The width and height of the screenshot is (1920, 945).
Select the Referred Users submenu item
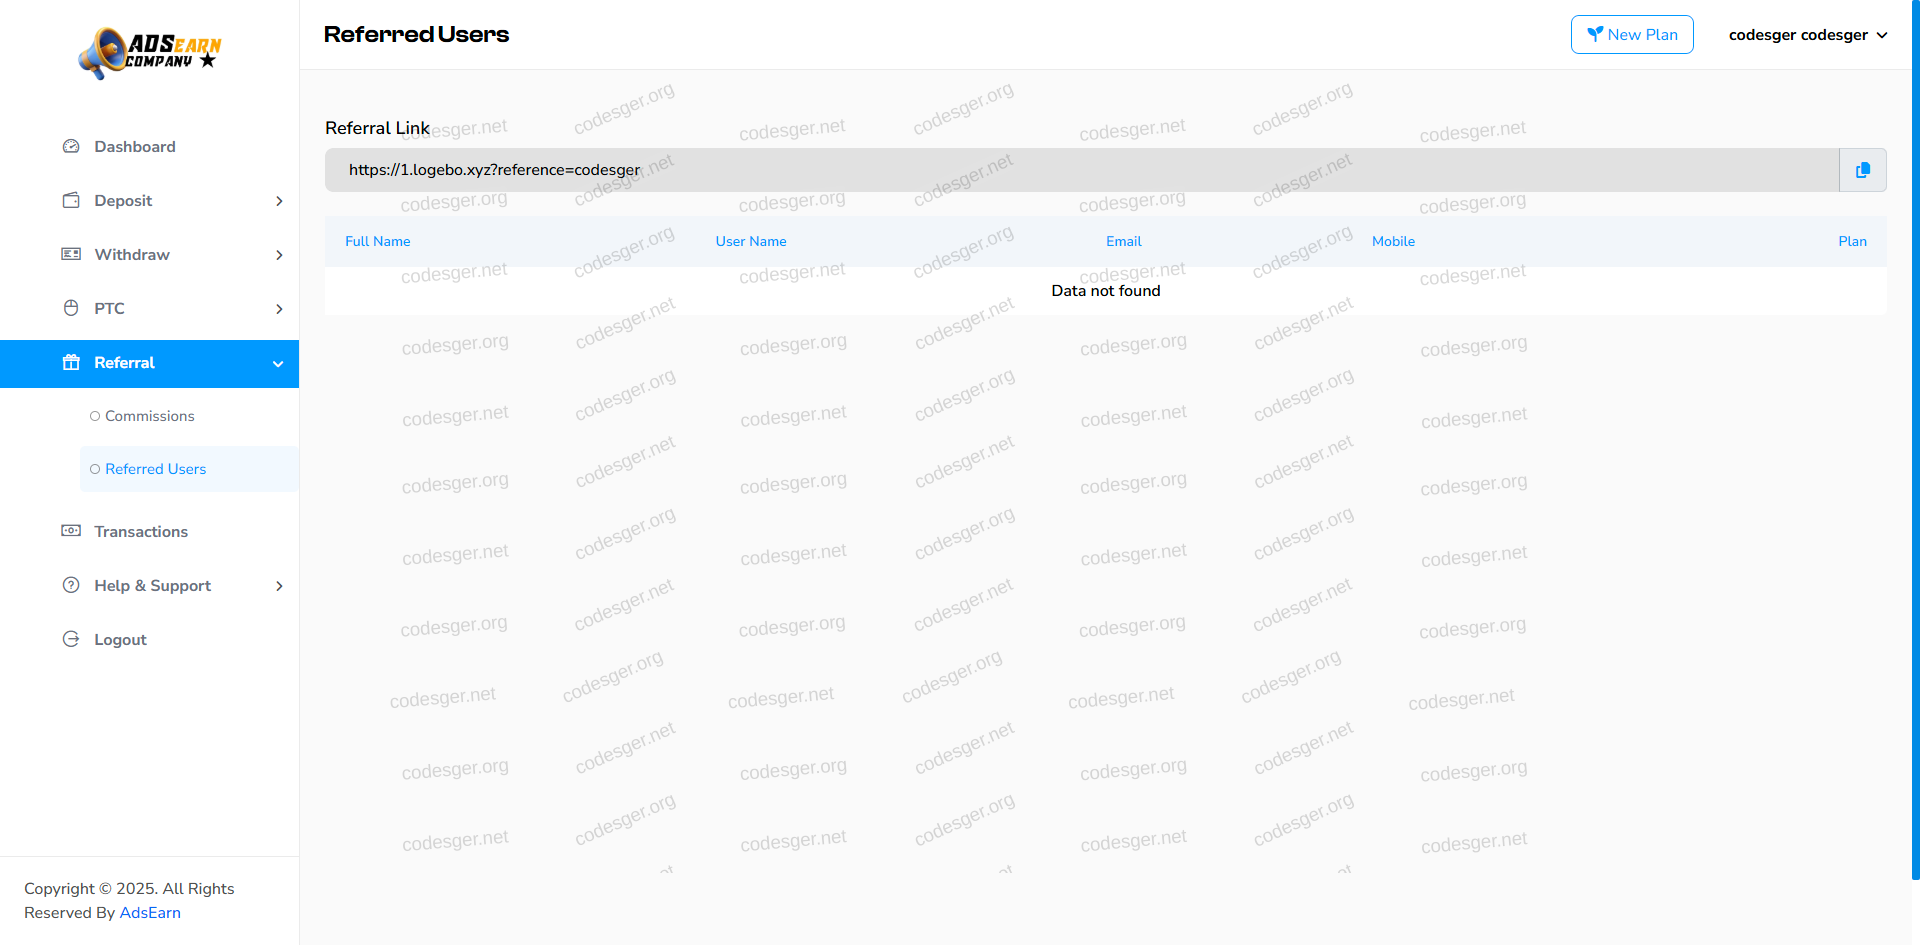pos(155,469)
